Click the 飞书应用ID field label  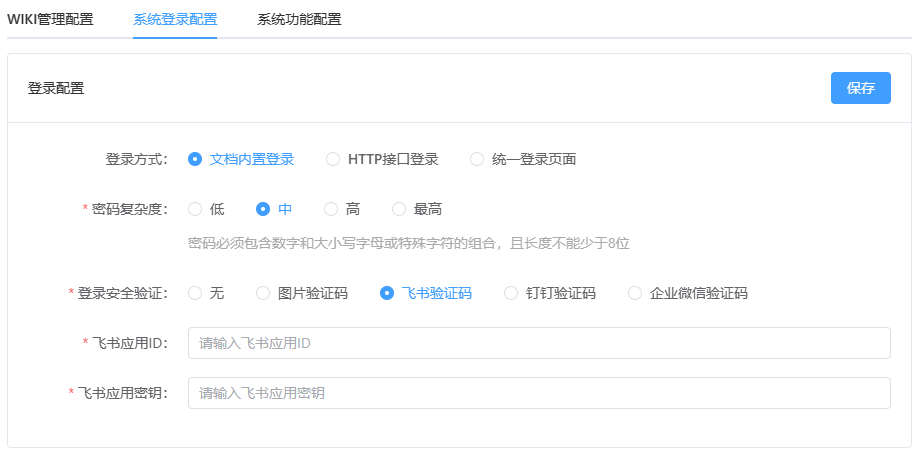click(130, 343)
